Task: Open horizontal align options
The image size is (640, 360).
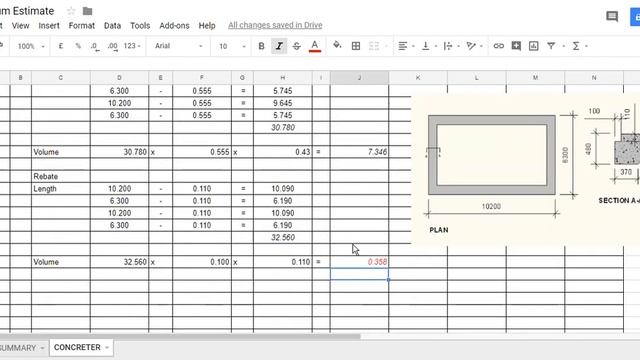Action: [403, 46]
